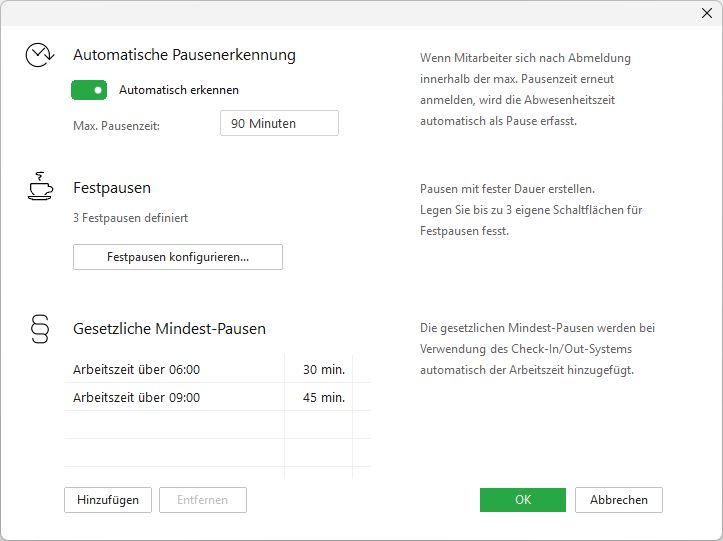723x541 pixels.
Task: Toggle the Automatisch erkennen switch
Action: click(x=89, y=90)
